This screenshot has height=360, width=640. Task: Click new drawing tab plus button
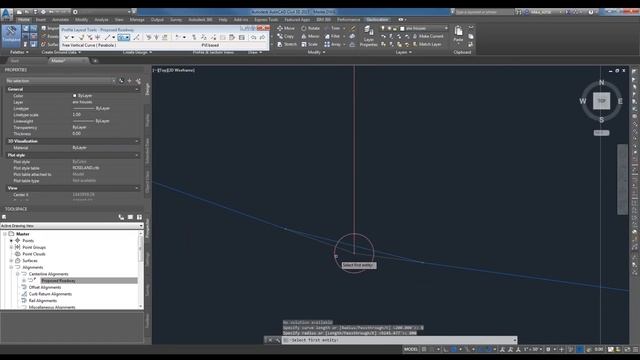tap(95, 61)
